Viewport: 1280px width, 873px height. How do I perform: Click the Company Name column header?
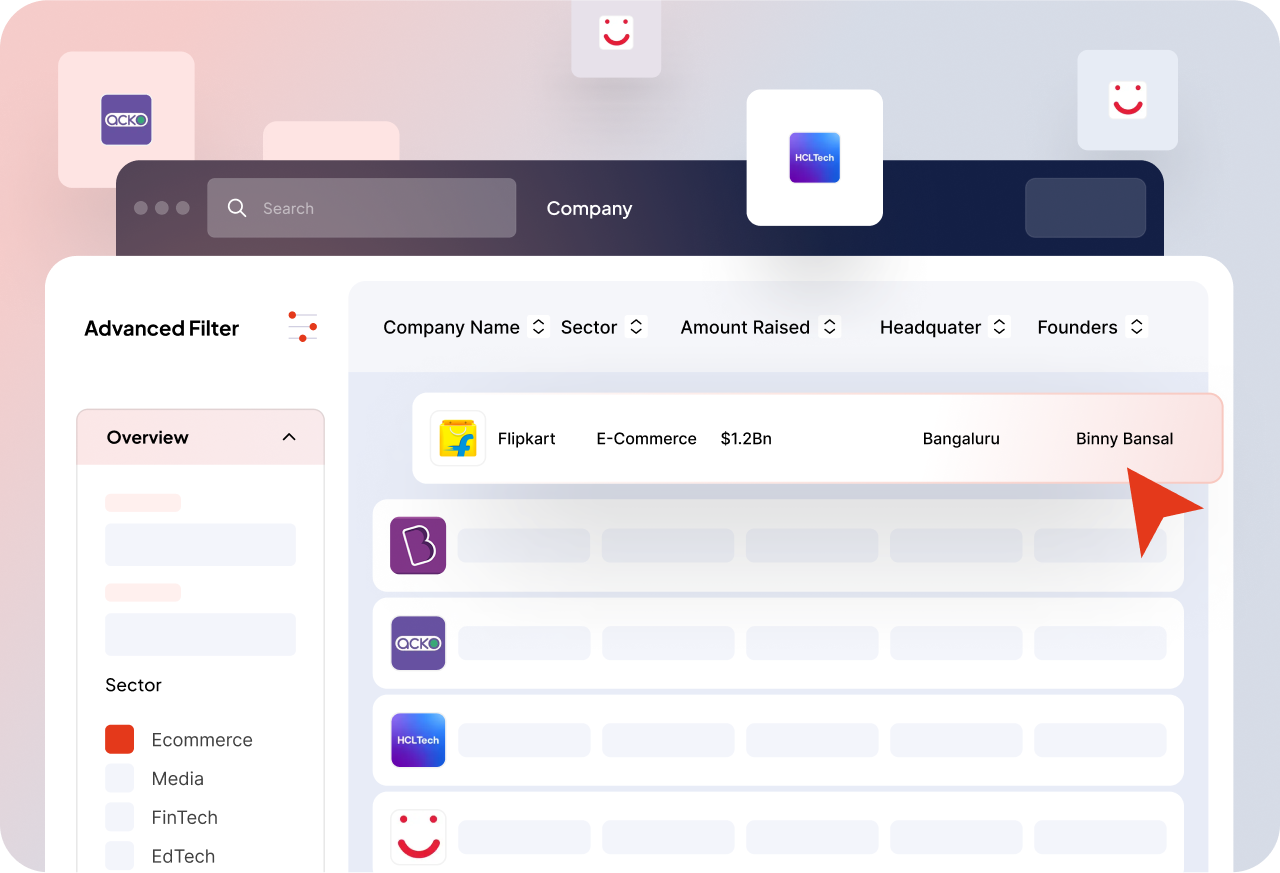[x=451, y=327]
